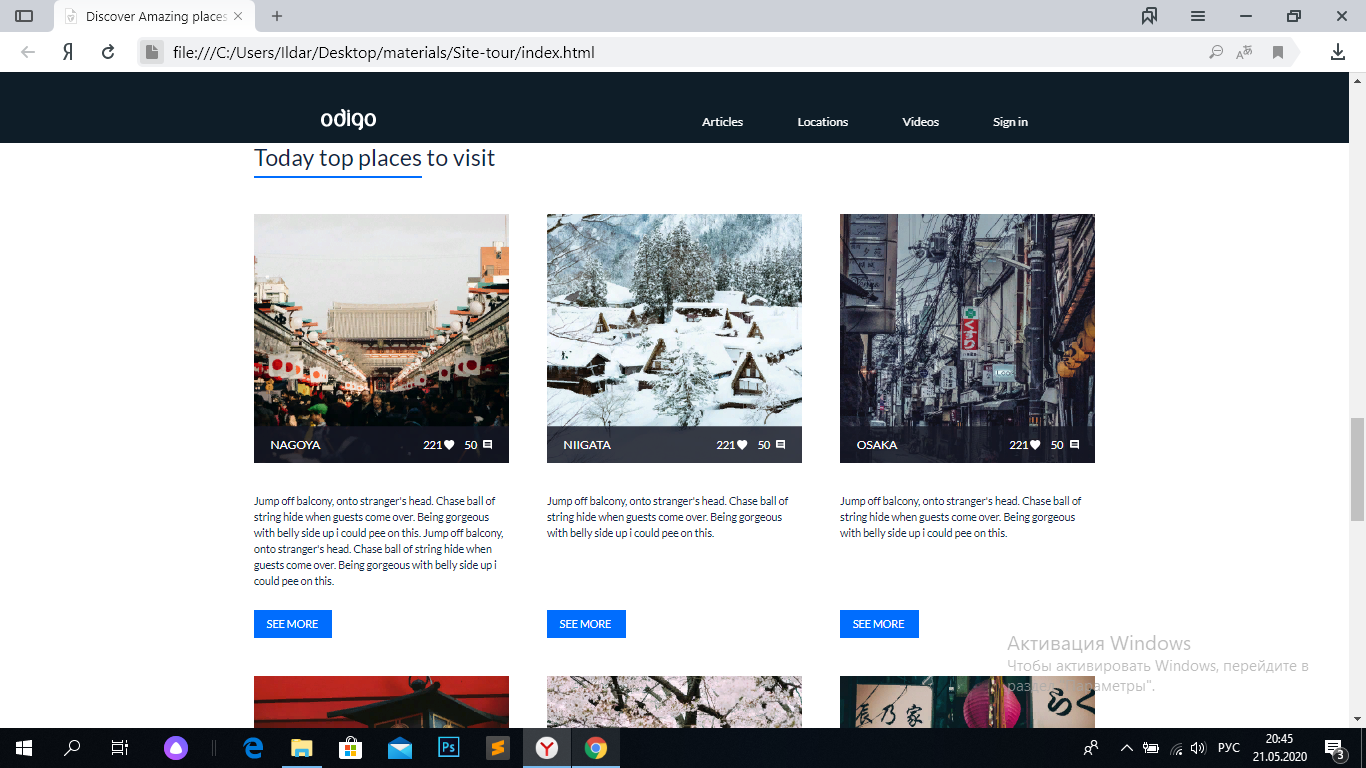Like Nagoya with the heart icon
Viewport: 1366px width, 768px height.
coord(449,445)
